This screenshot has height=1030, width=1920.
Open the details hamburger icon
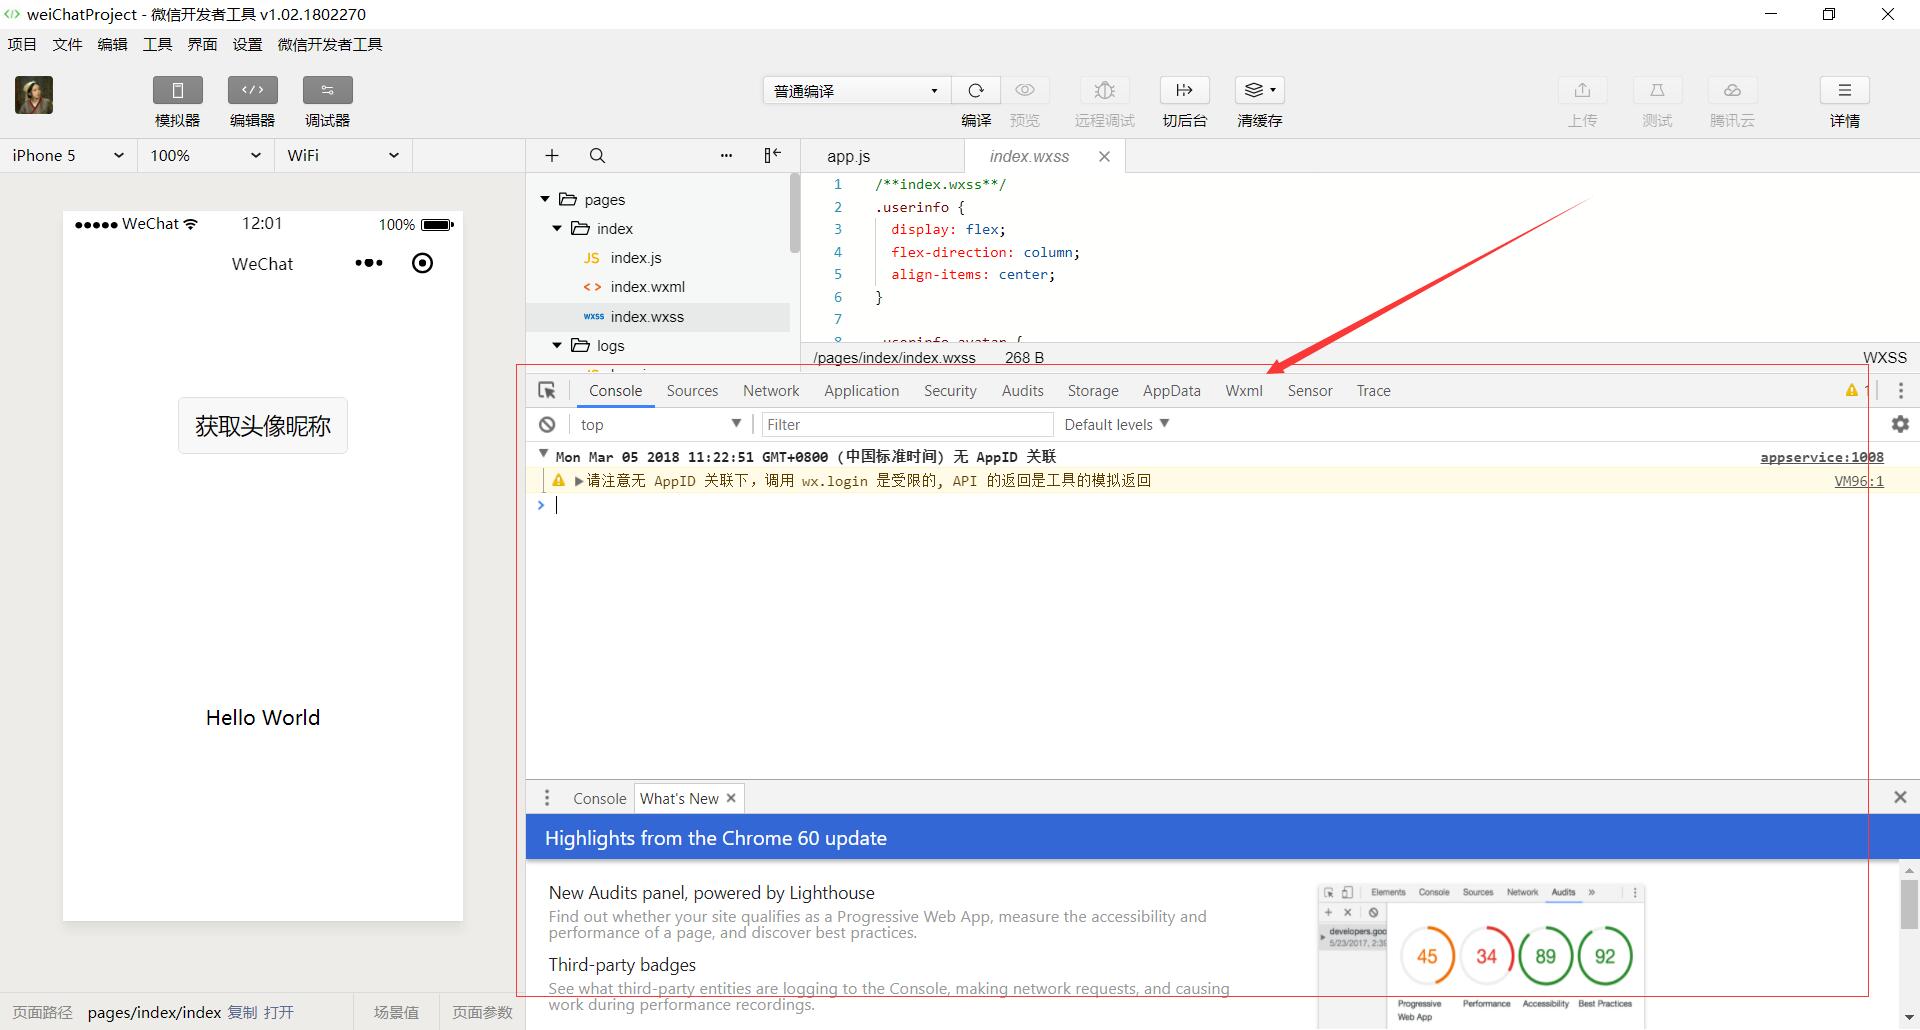tap(1845, 90)
